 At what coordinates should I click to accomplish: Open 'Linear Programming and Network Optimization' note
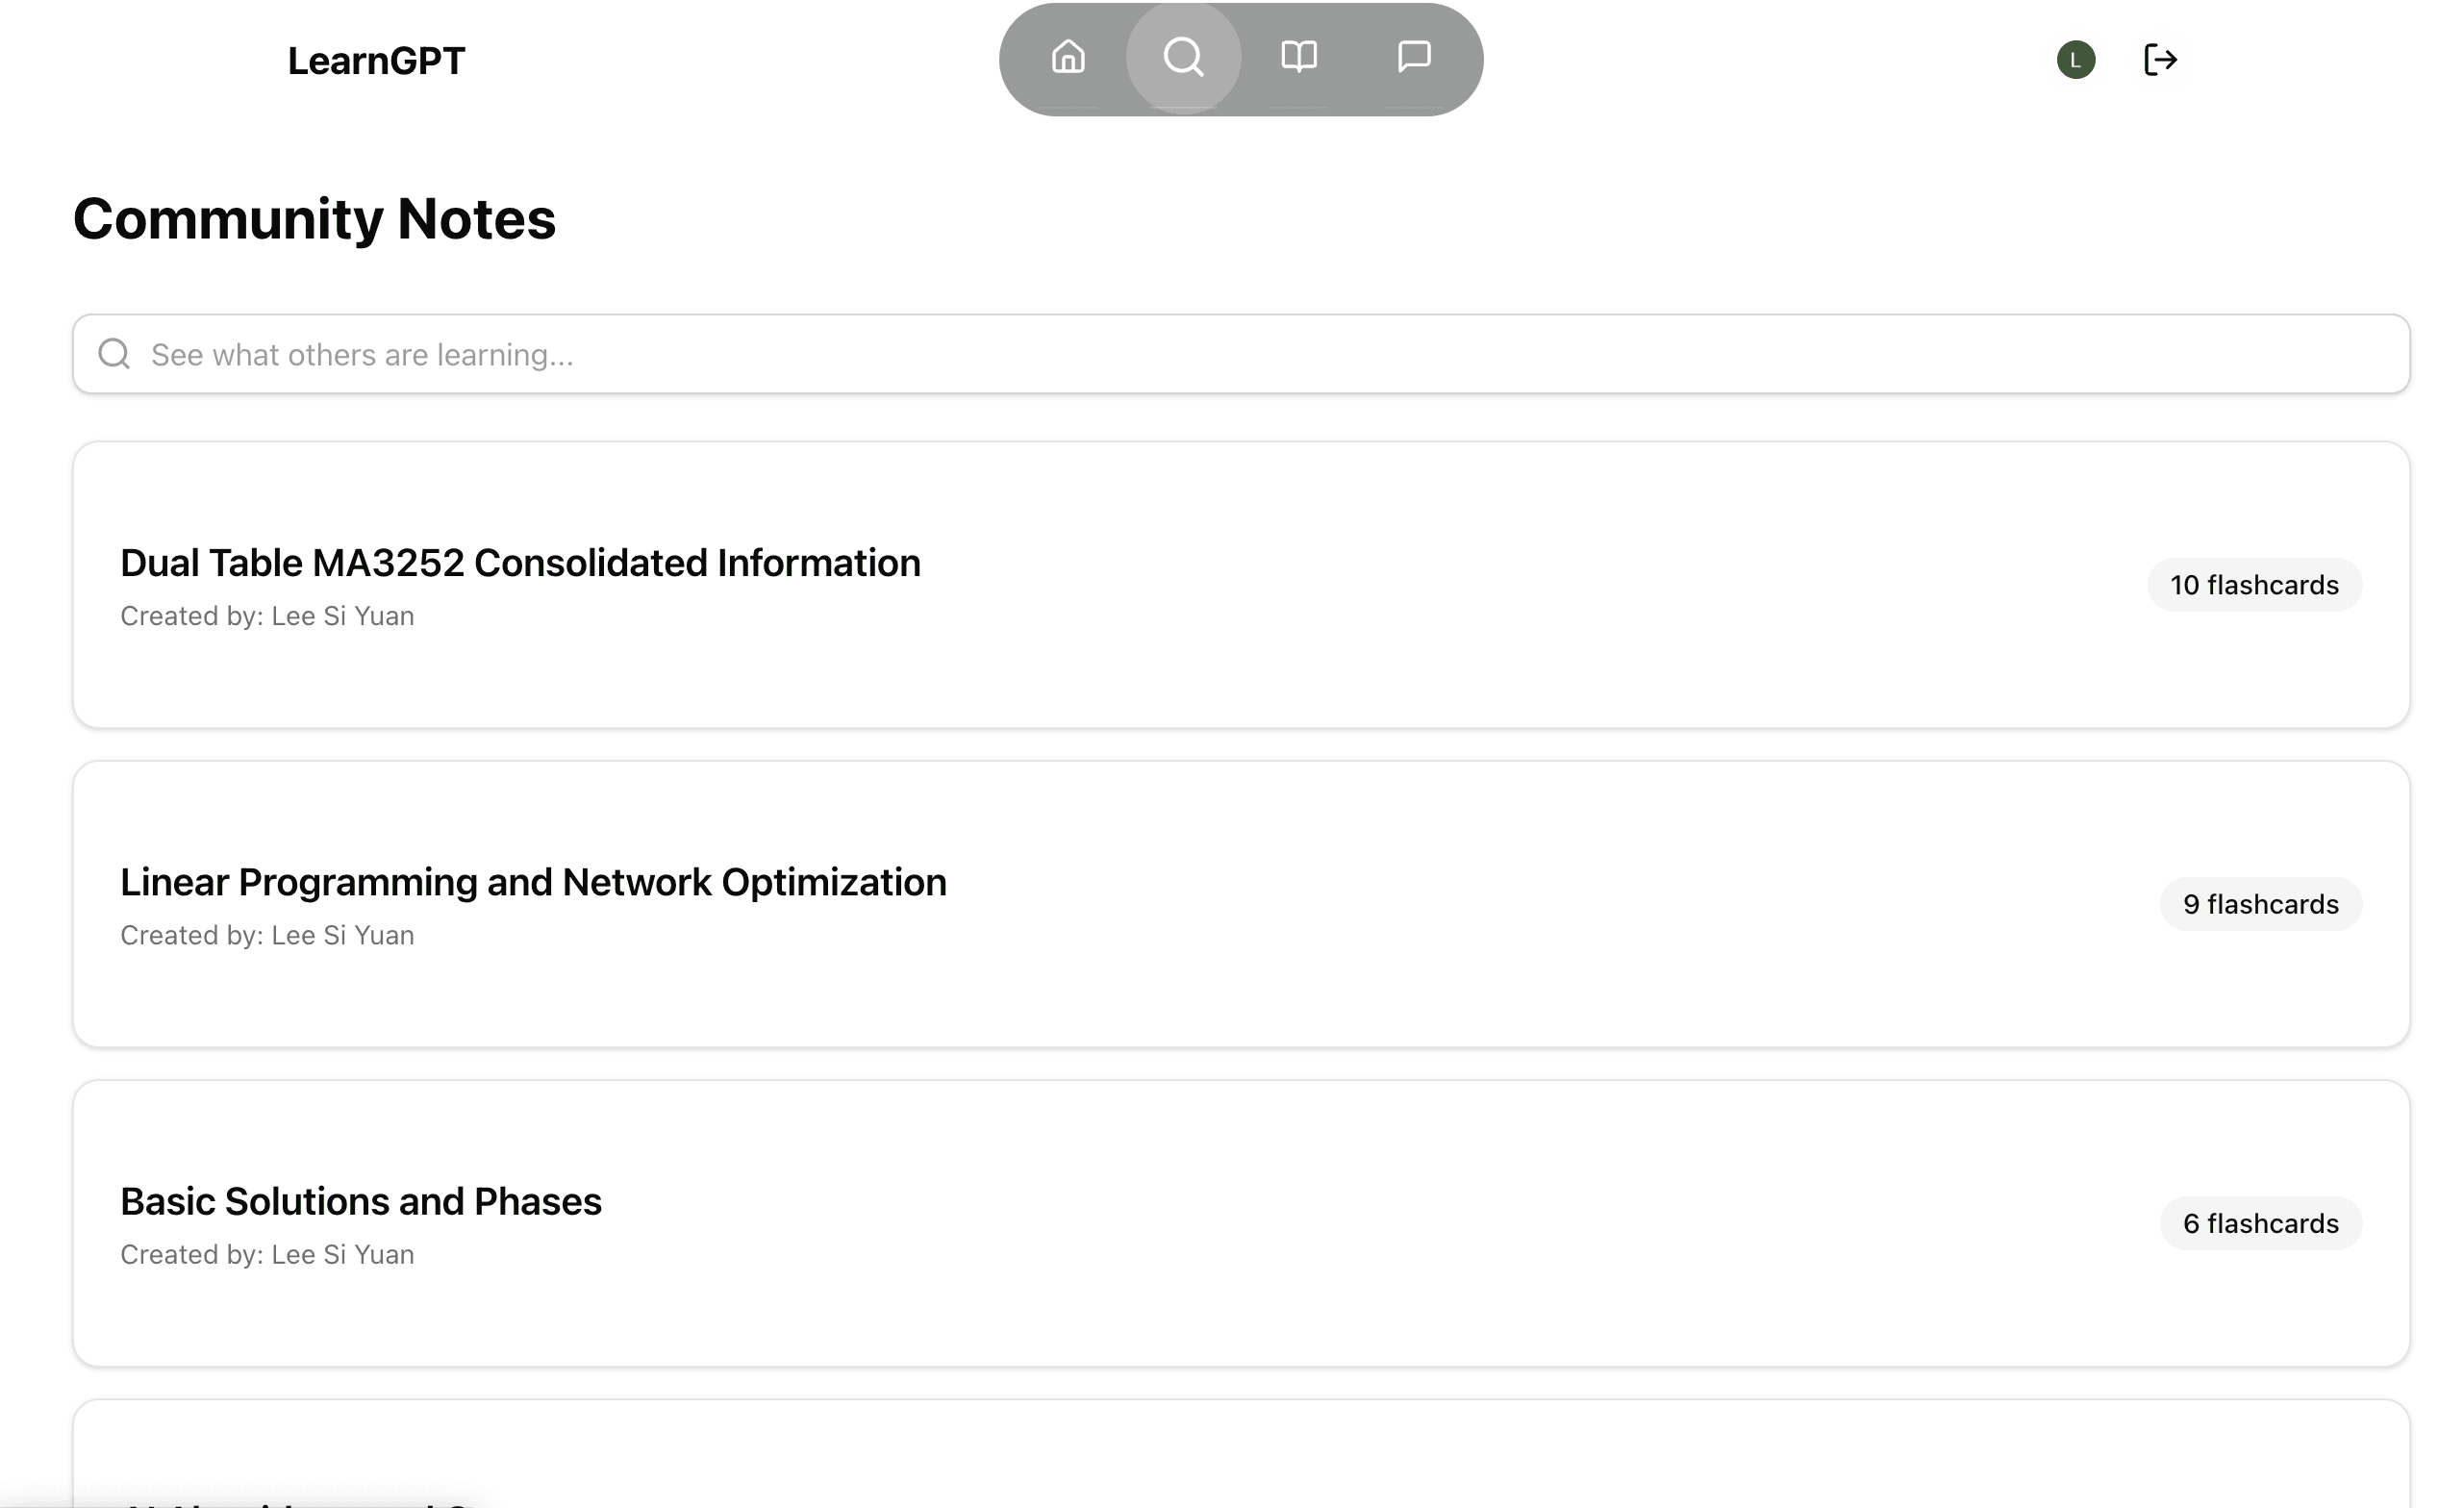tap(533, 882)
